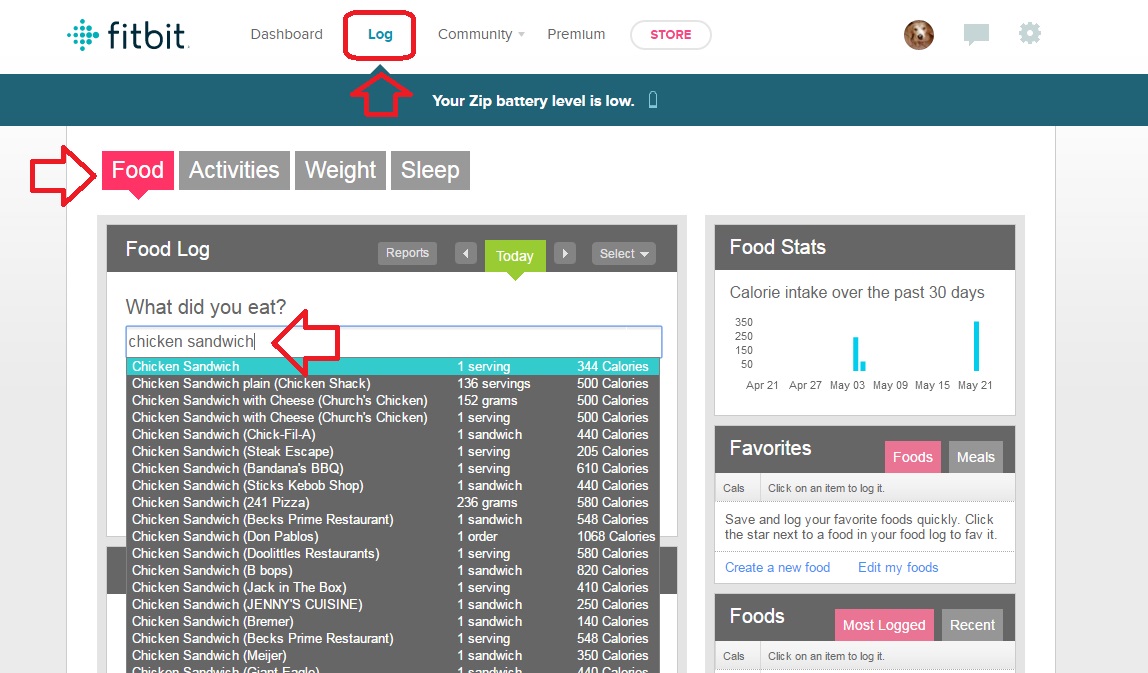1148x673 pixels.
Task: Open the messages speech bubble icon
Action: click(975, 35)
